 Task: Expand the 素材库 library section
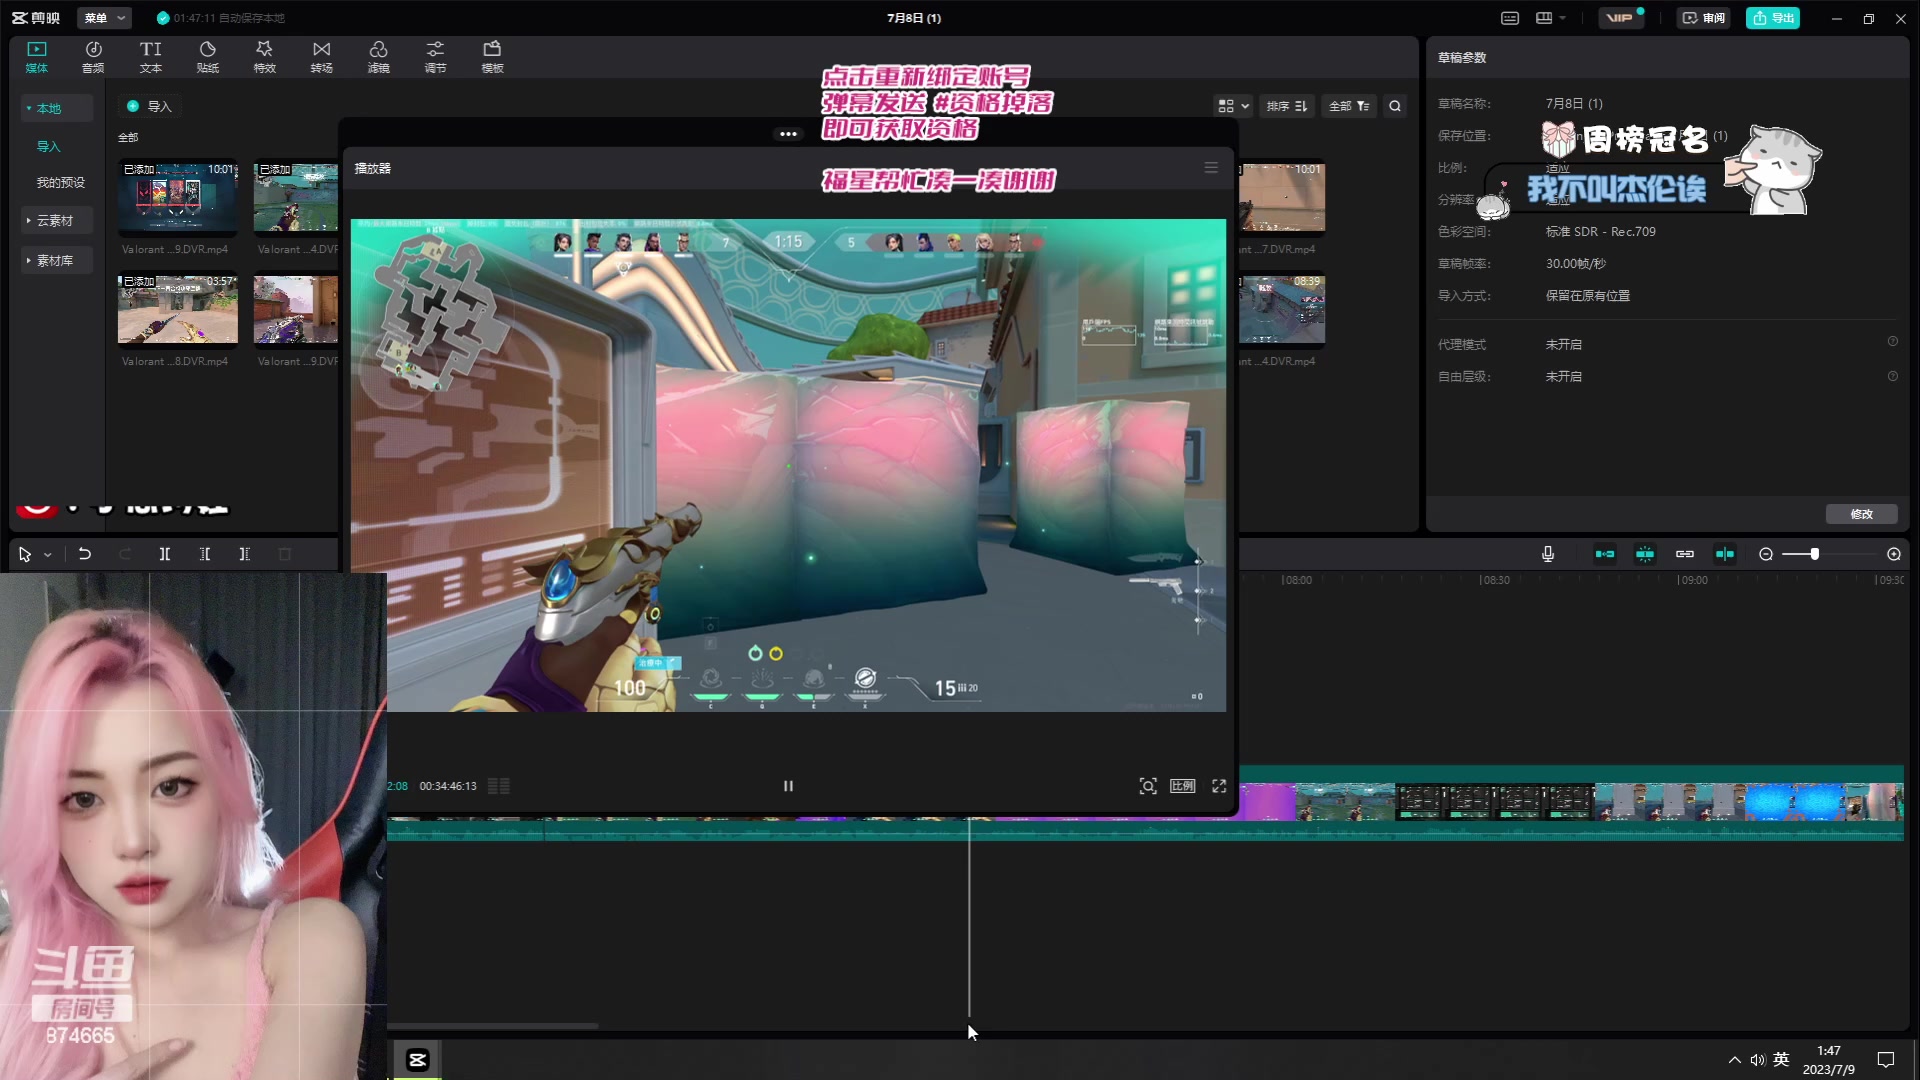[x=57, y=260]
